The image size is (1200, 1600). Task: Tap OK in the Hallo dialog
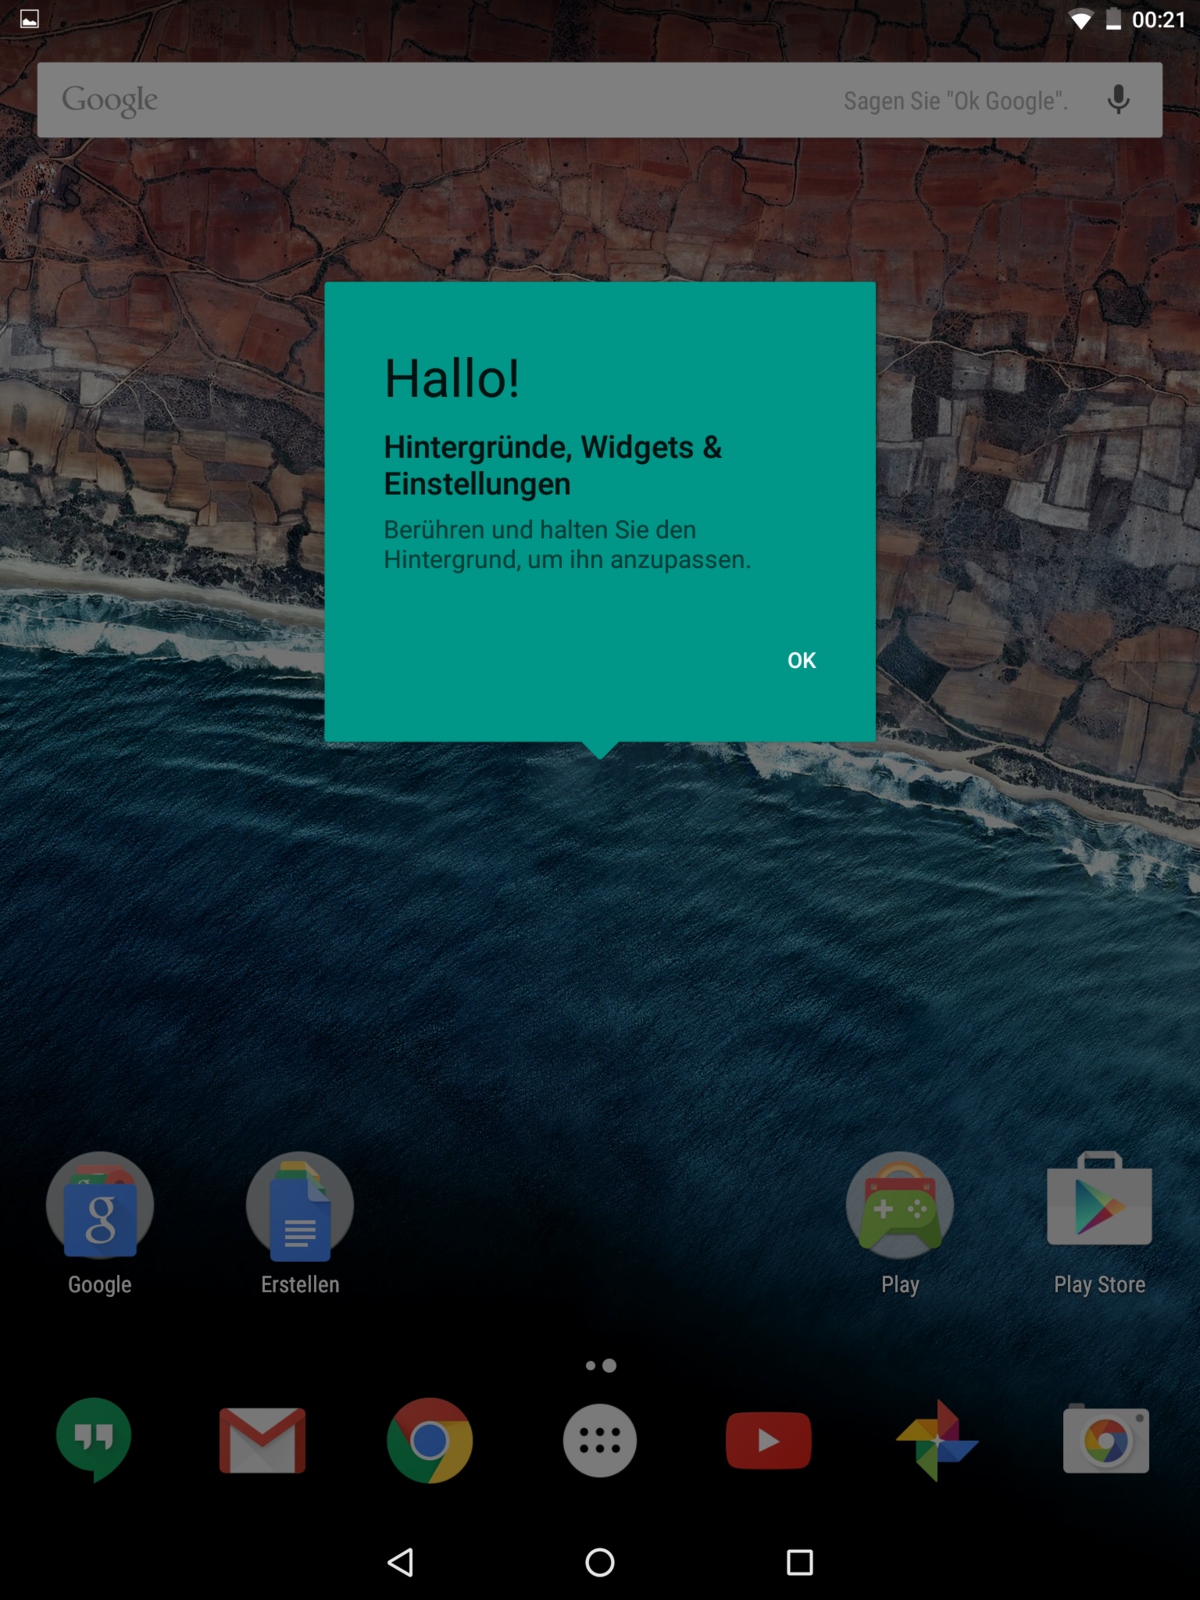(x=801, y=660)
